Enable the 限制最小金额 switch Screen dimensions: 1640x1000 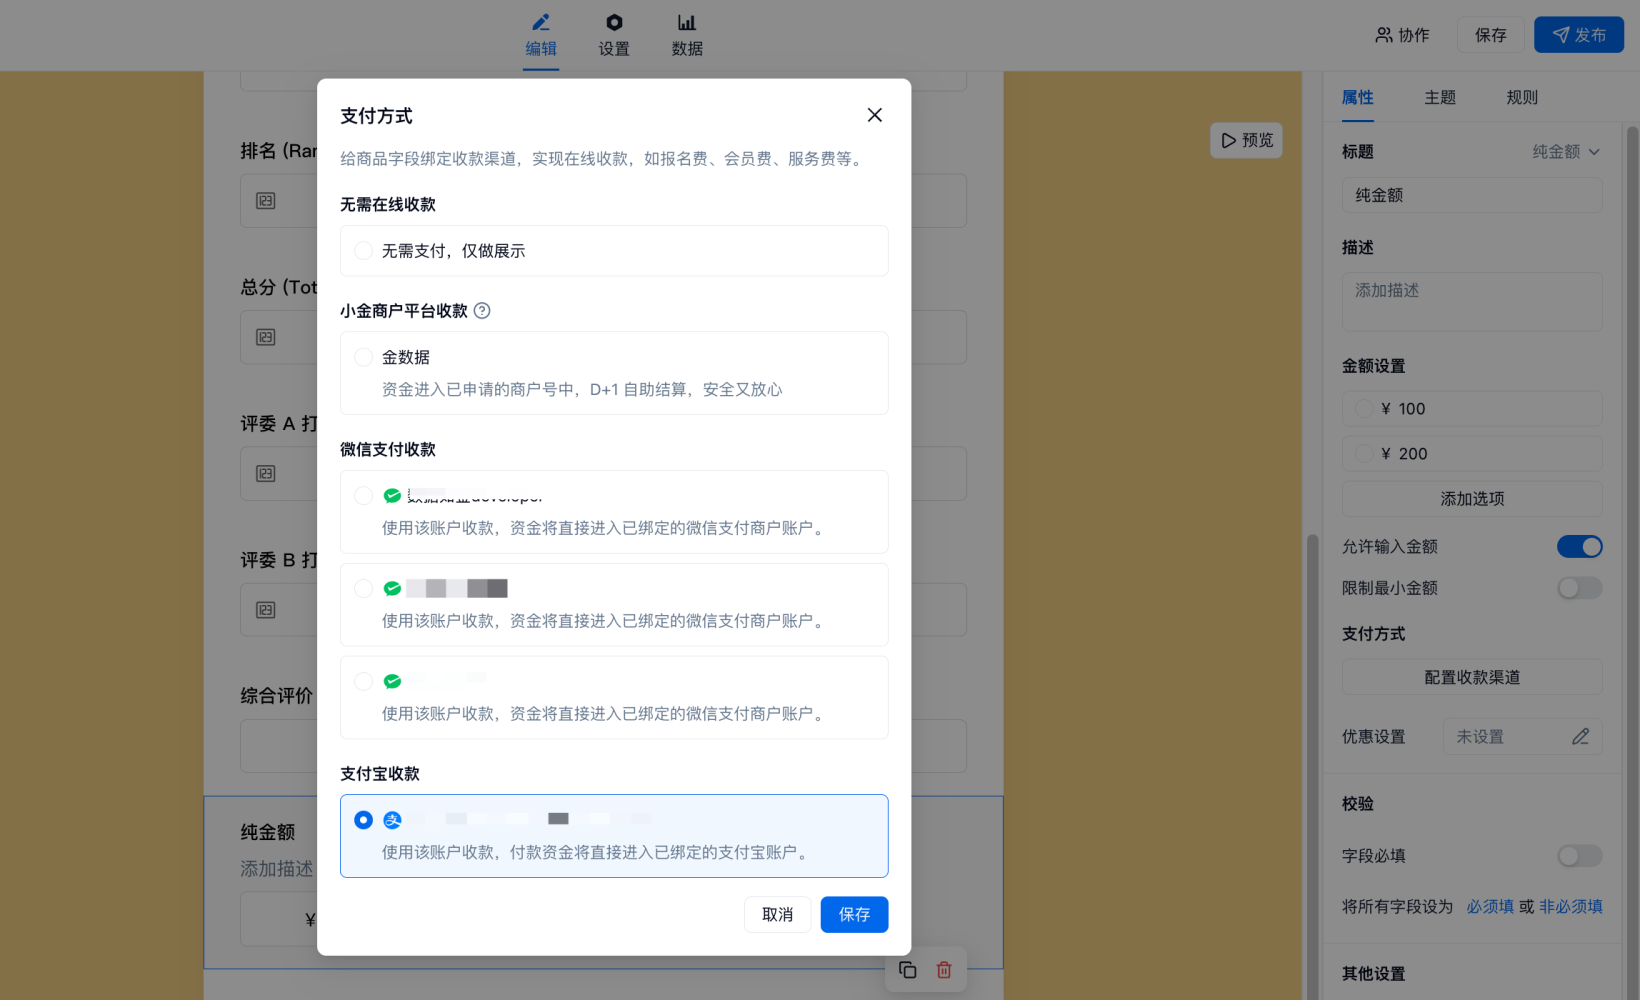[x=1579, y=589]
